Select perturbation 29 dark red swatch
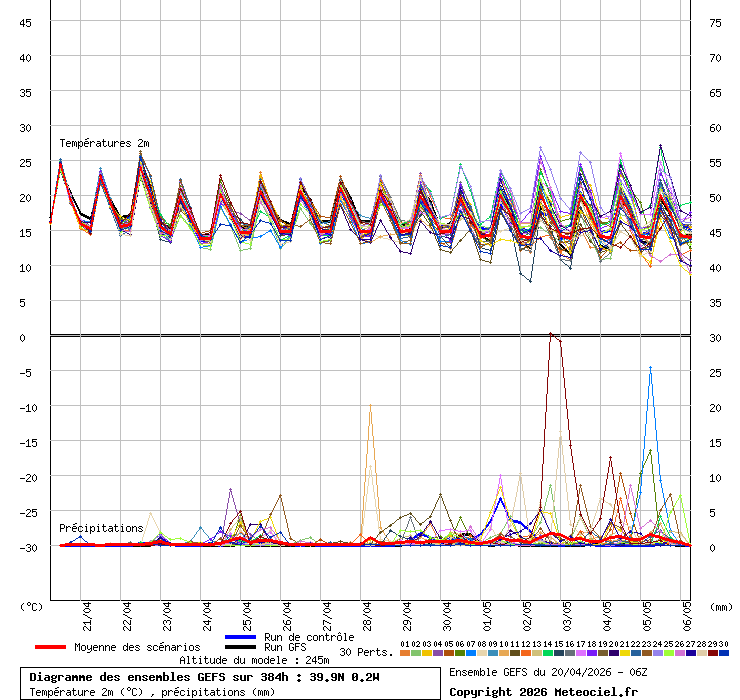The image size is (740, 700). [x=713, y=653]
